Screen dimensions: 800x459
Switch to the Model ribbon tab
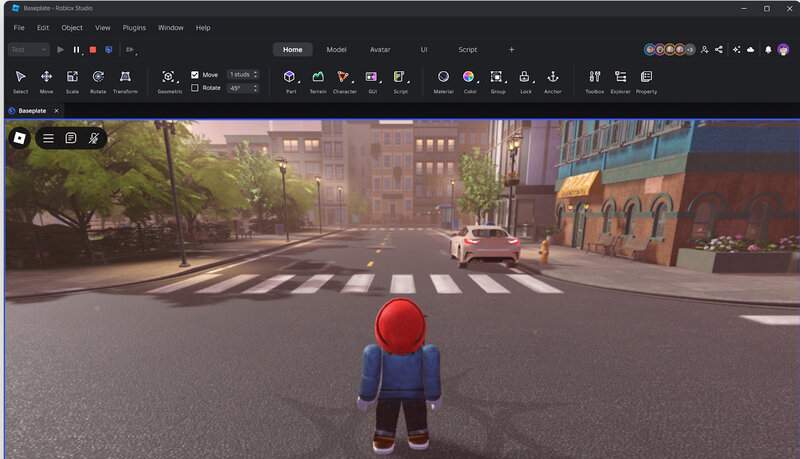[x=336, y=49]
